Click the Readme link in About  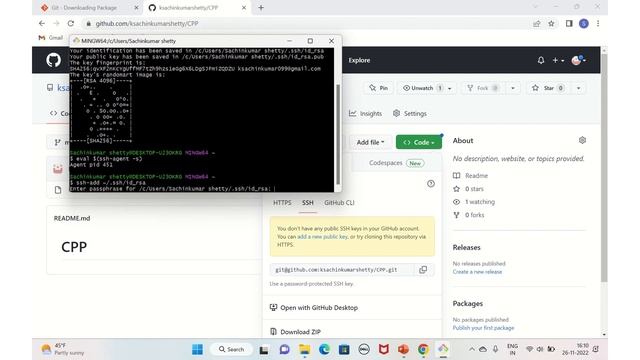tap(470, 176)
